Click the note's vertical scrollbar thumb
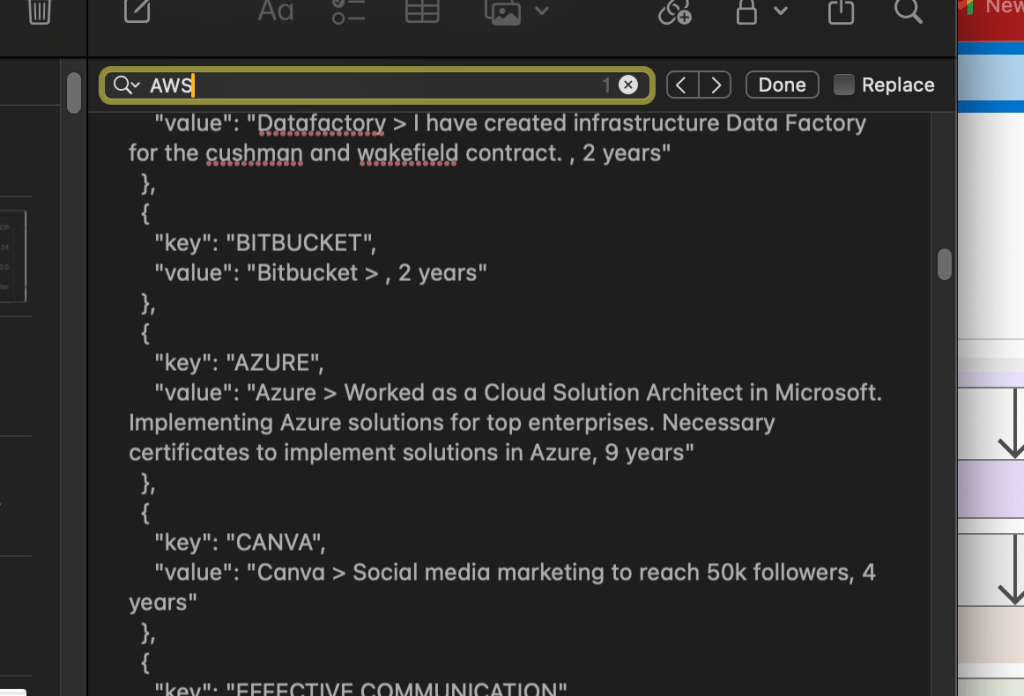Screen dimensions: 1024x696 (944, 264)
